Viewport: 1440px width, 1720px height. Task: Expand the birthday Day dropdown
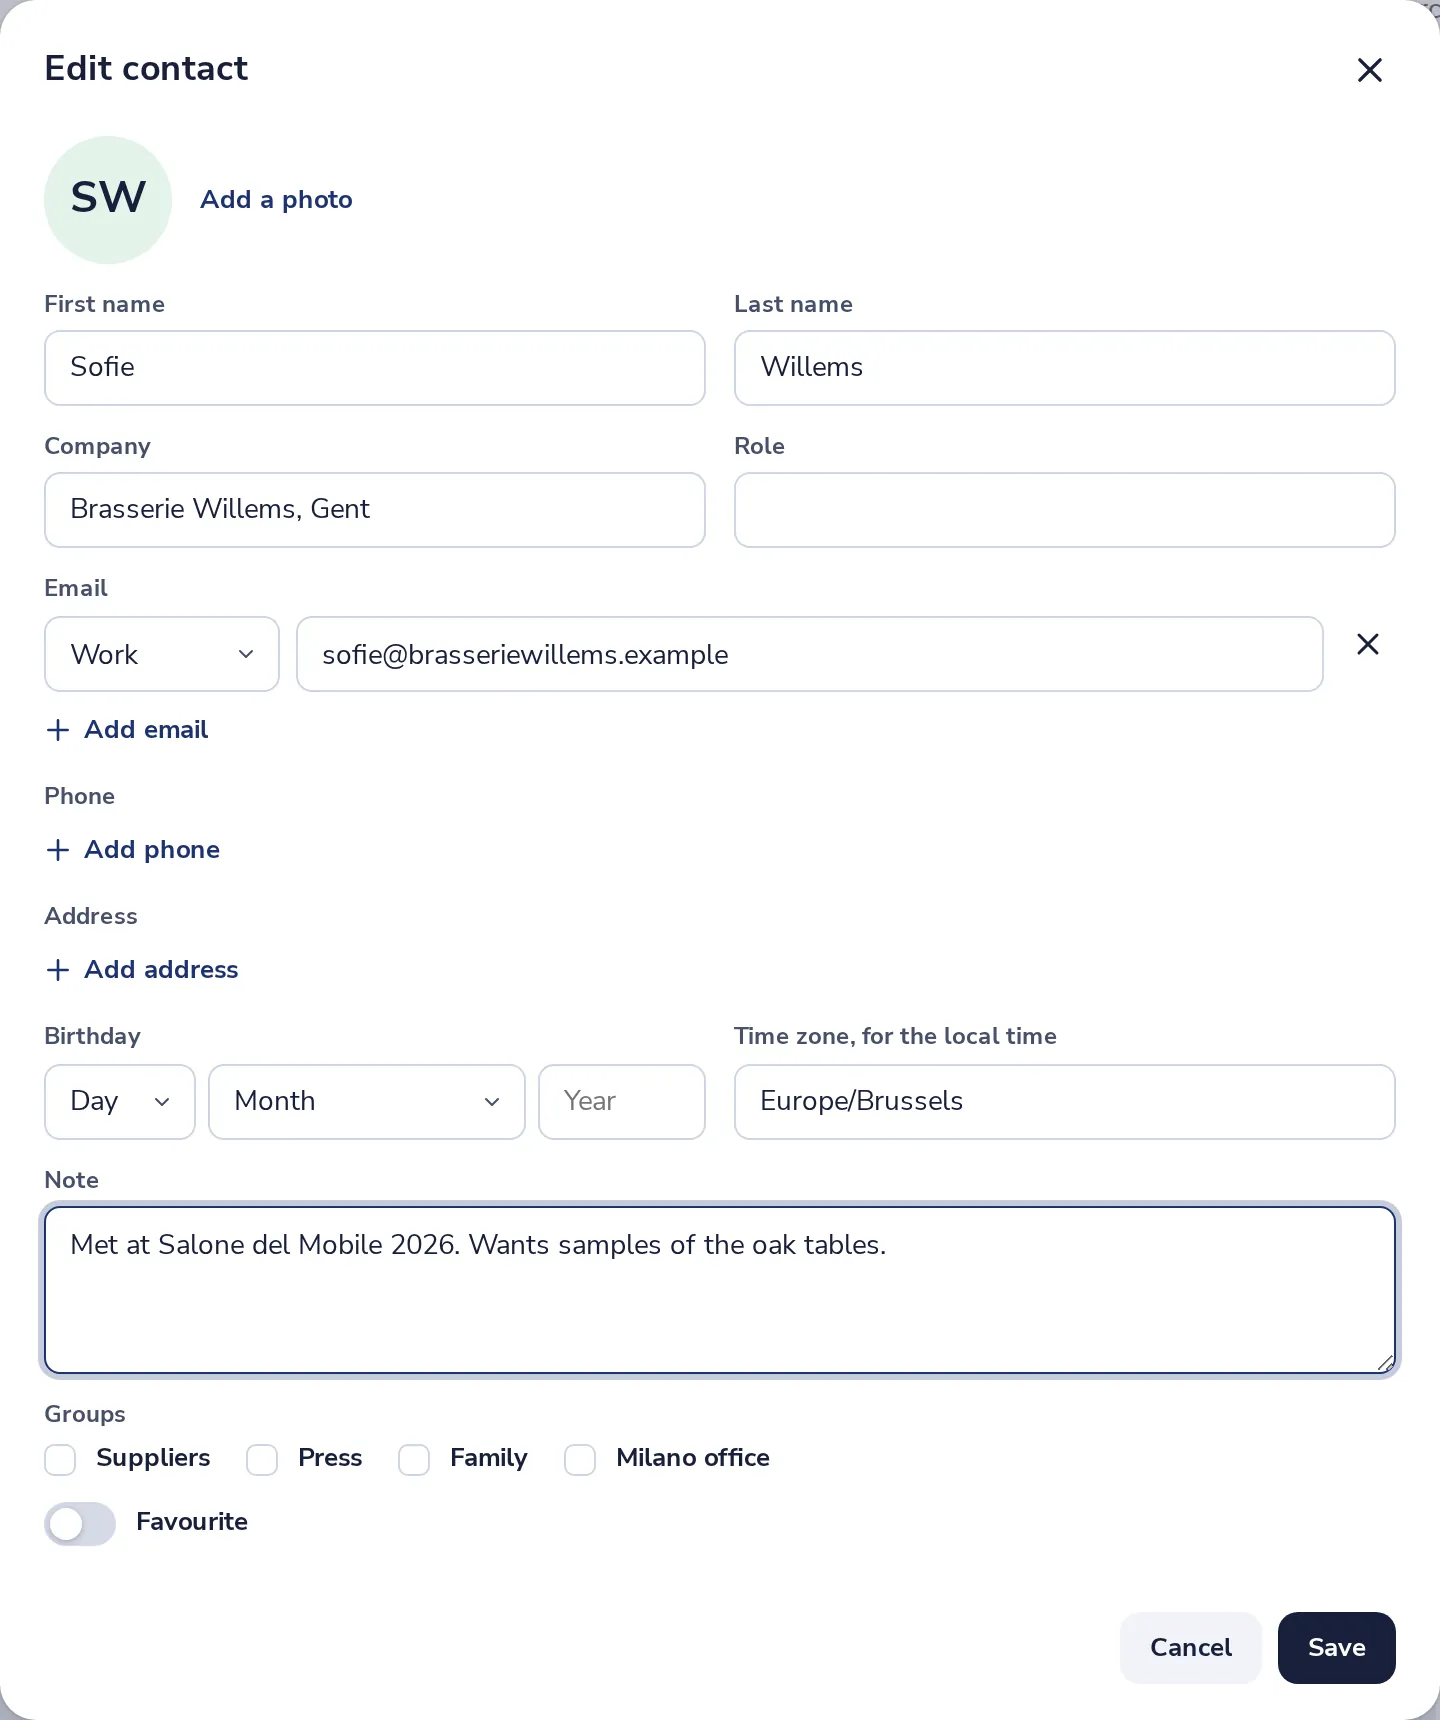[x=120, y=1102]
